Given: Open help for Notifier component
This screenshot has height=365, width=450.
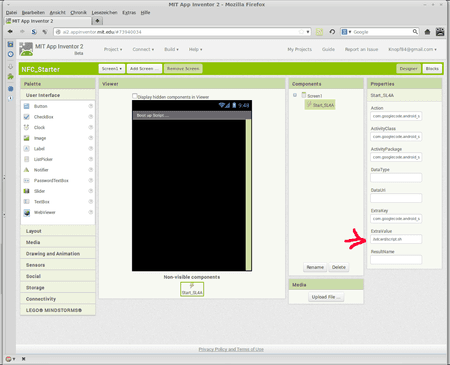Looking at the screenshot, I should tap(90, 170).
